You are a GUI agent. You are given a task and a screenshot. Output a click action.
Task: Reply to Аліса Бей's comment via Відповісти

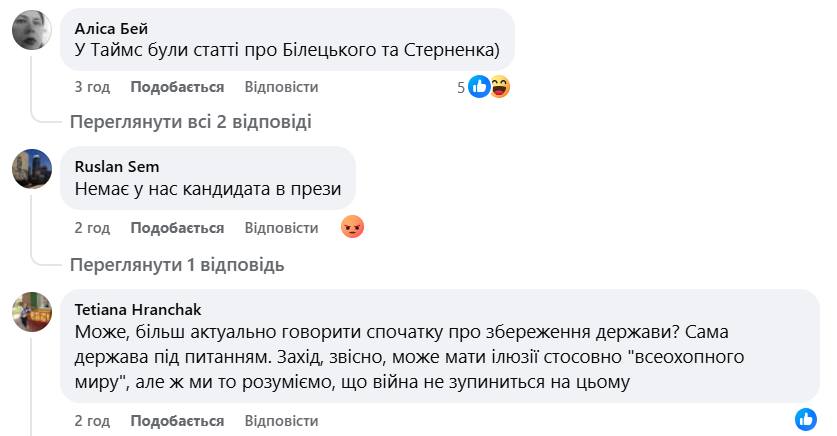click(281, 87)
